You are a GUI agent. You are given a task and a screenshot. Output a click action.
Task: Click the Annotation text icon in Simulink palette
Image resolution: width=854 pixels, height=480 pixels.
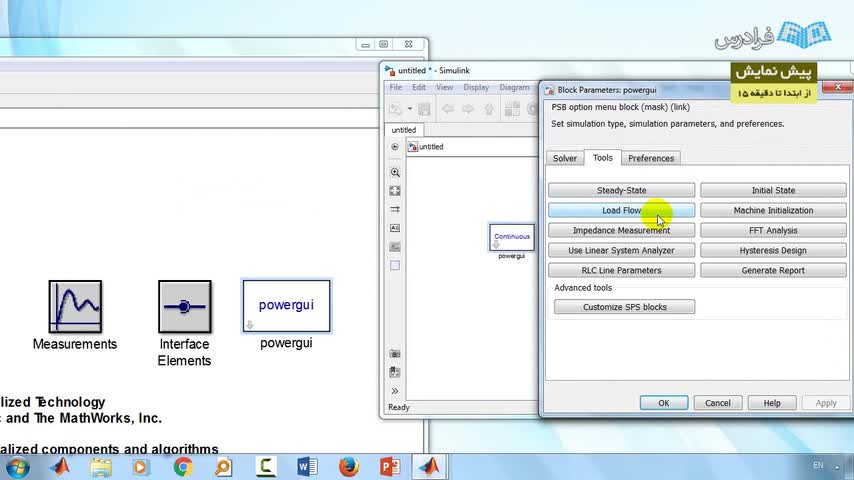[x=395, y=228]
